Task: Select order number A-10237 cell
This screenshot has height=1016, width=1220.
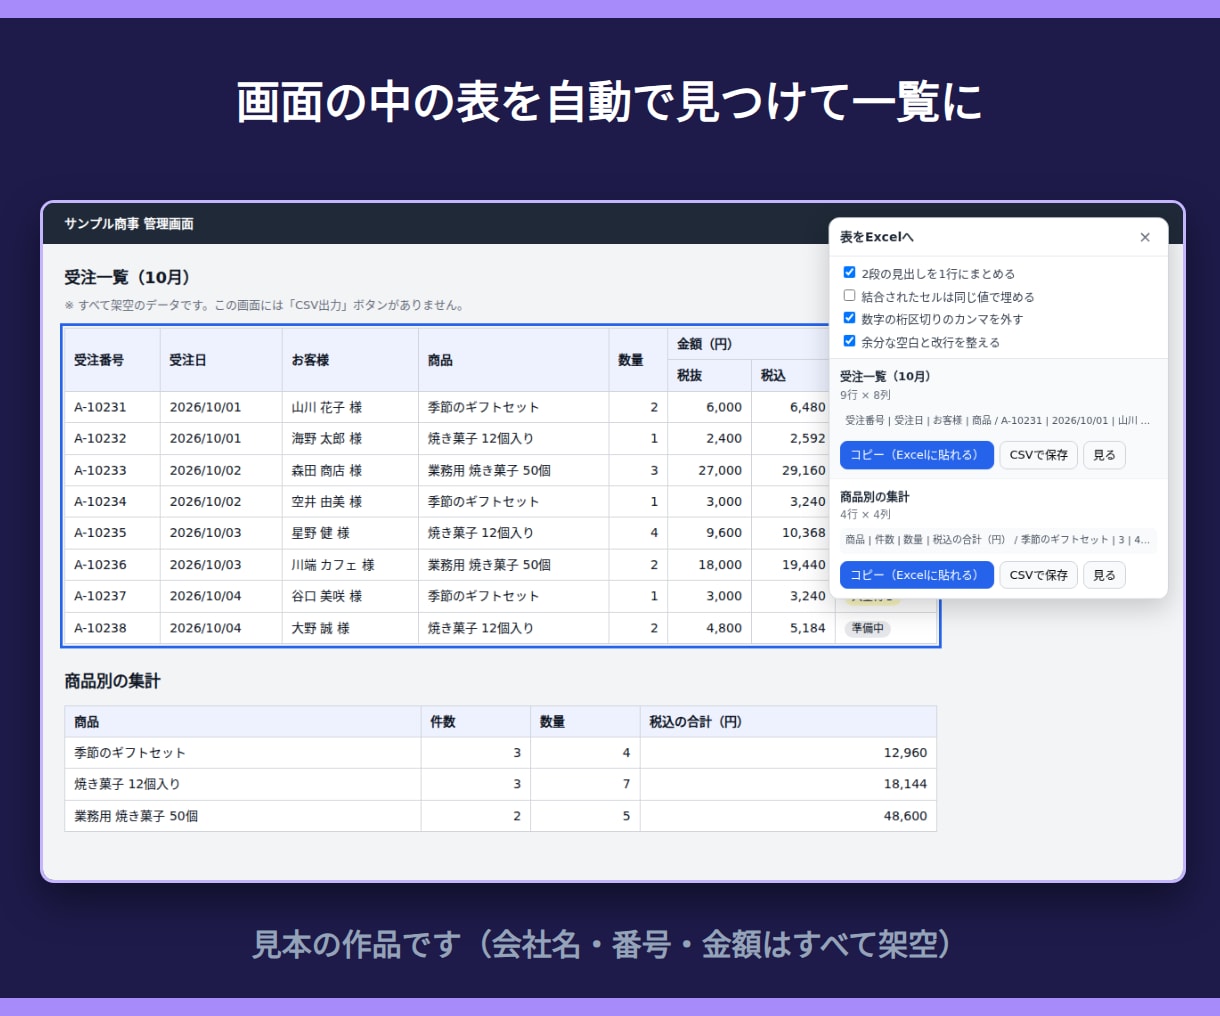Action: [x=112, y=596]
